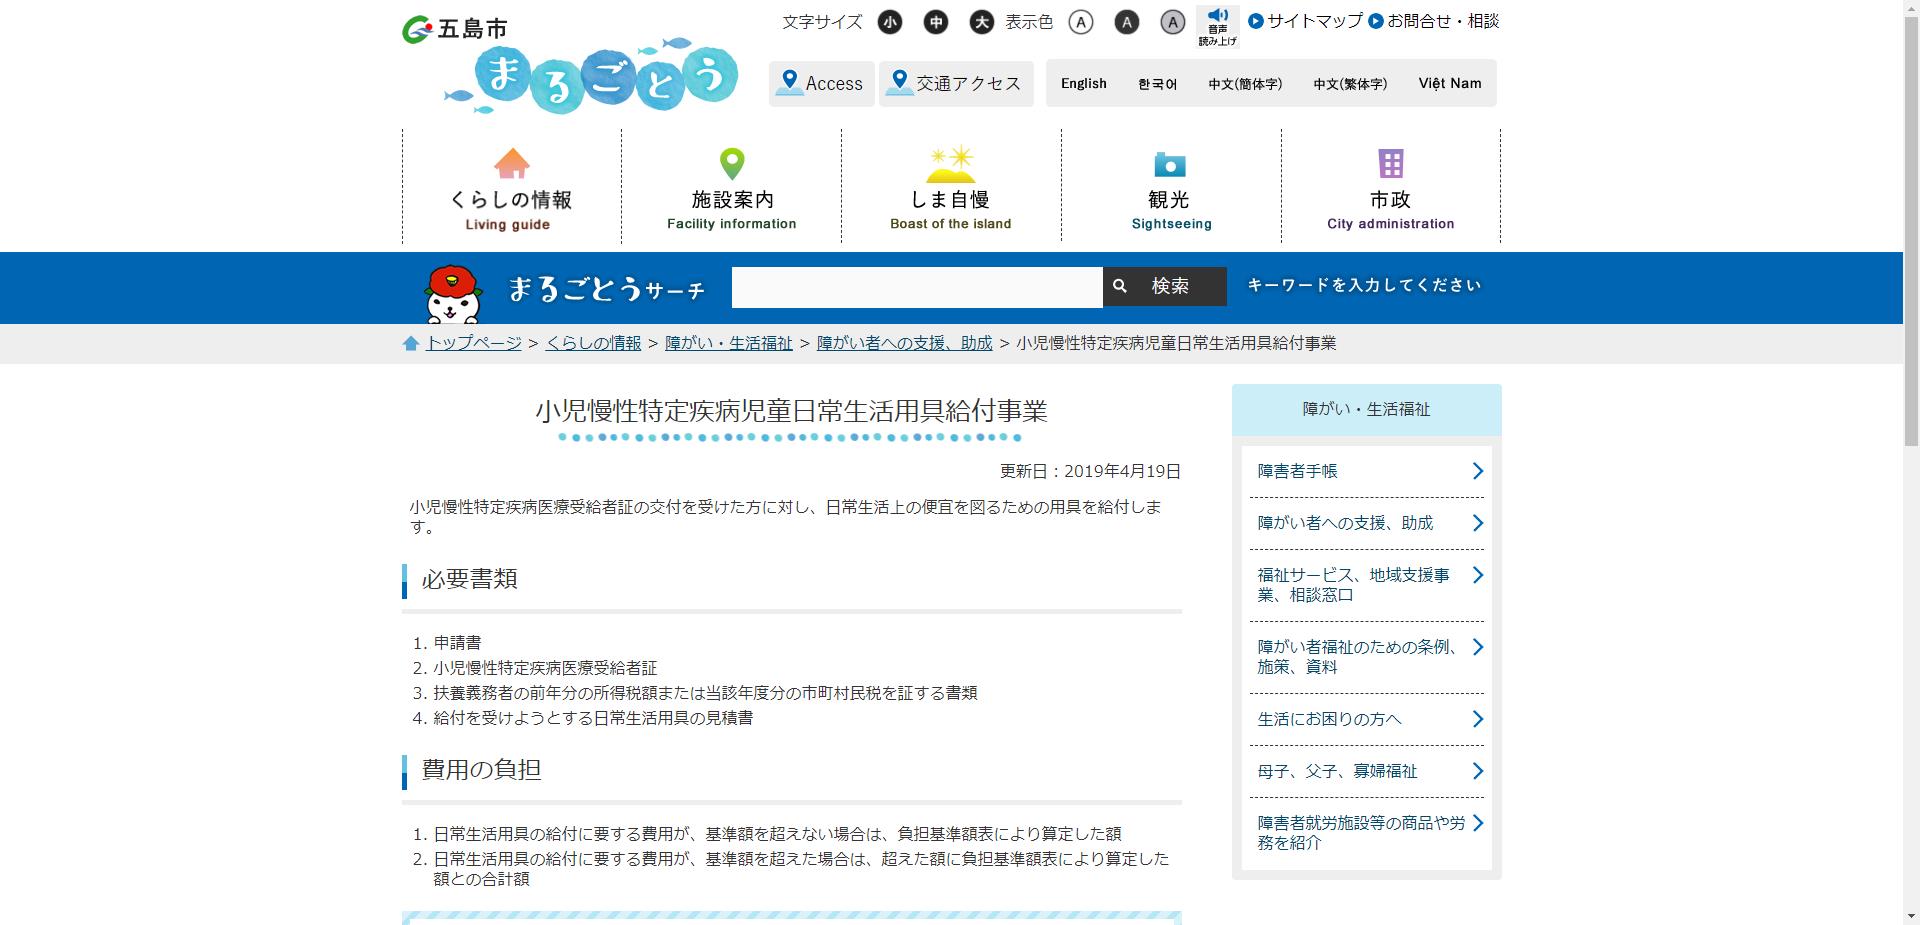Select the 市政 city administration icon

click(1390, 163)
